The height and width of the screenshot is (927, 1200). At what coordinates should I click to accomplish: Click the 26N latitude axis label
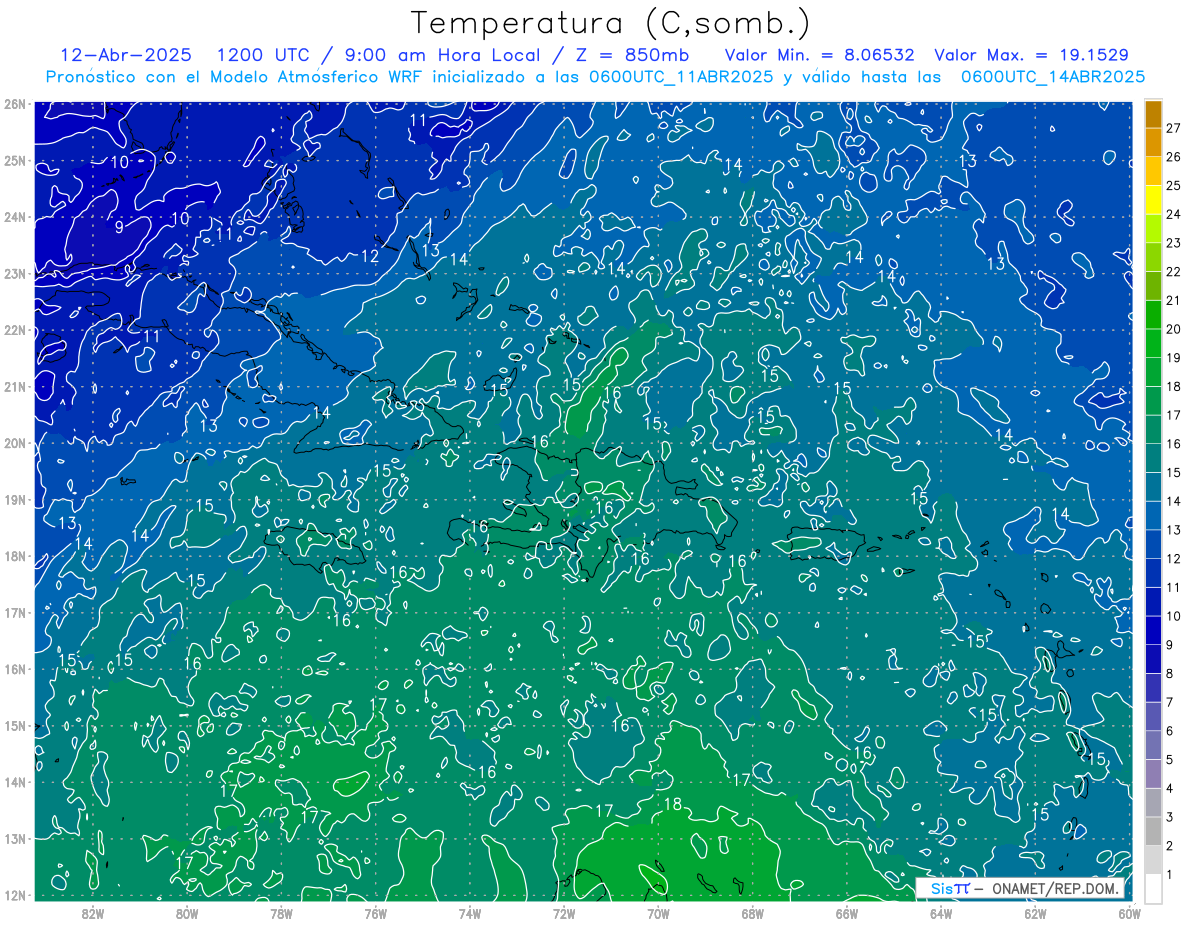(x=15, y=104)
